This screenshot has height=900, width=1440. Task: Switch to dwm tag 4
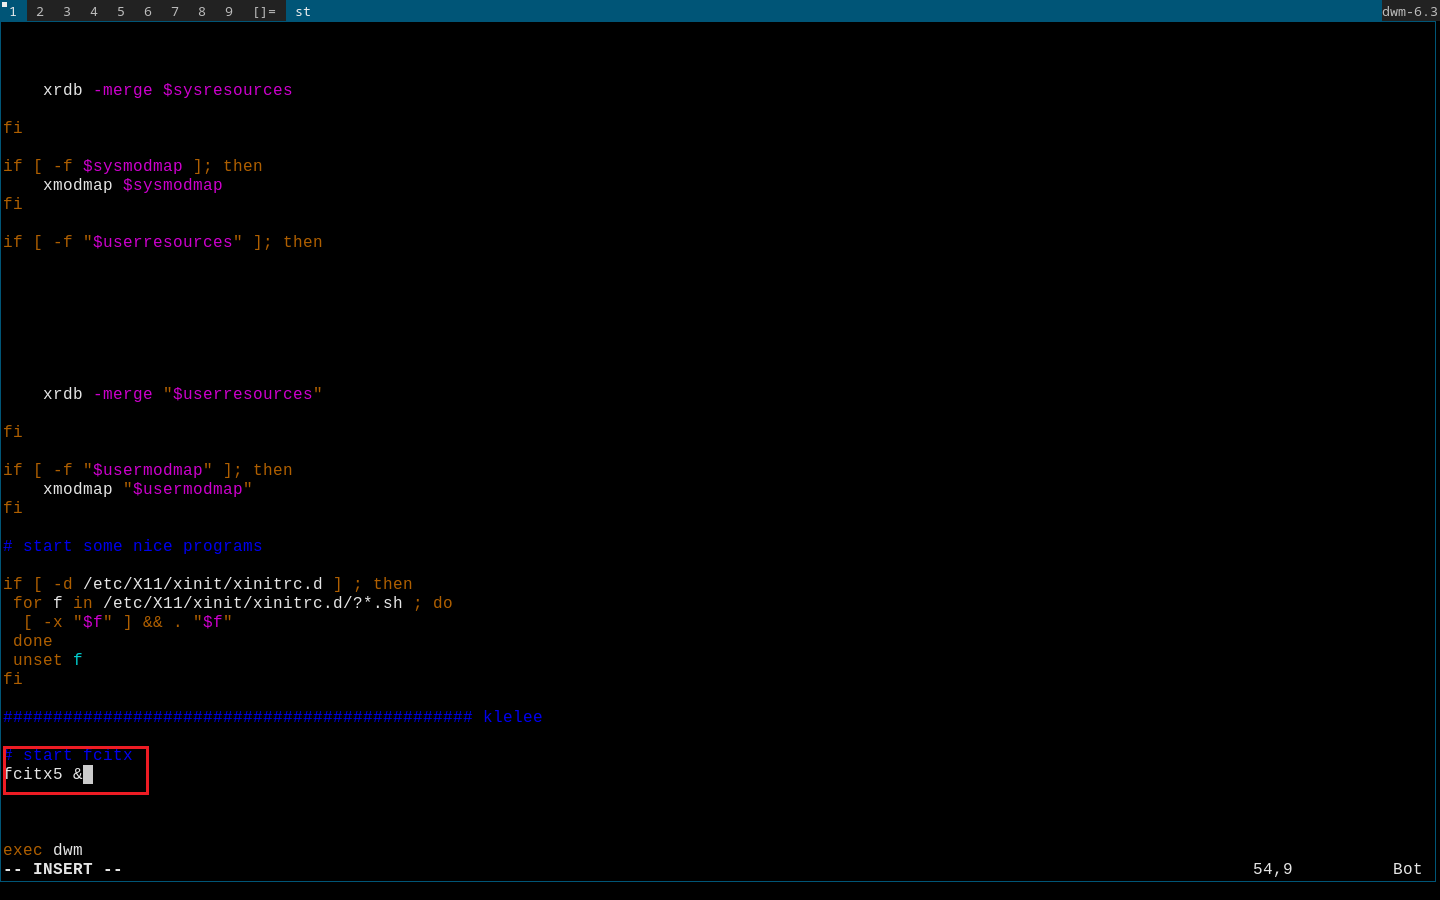pyautogui.click(x=94, y=11)
